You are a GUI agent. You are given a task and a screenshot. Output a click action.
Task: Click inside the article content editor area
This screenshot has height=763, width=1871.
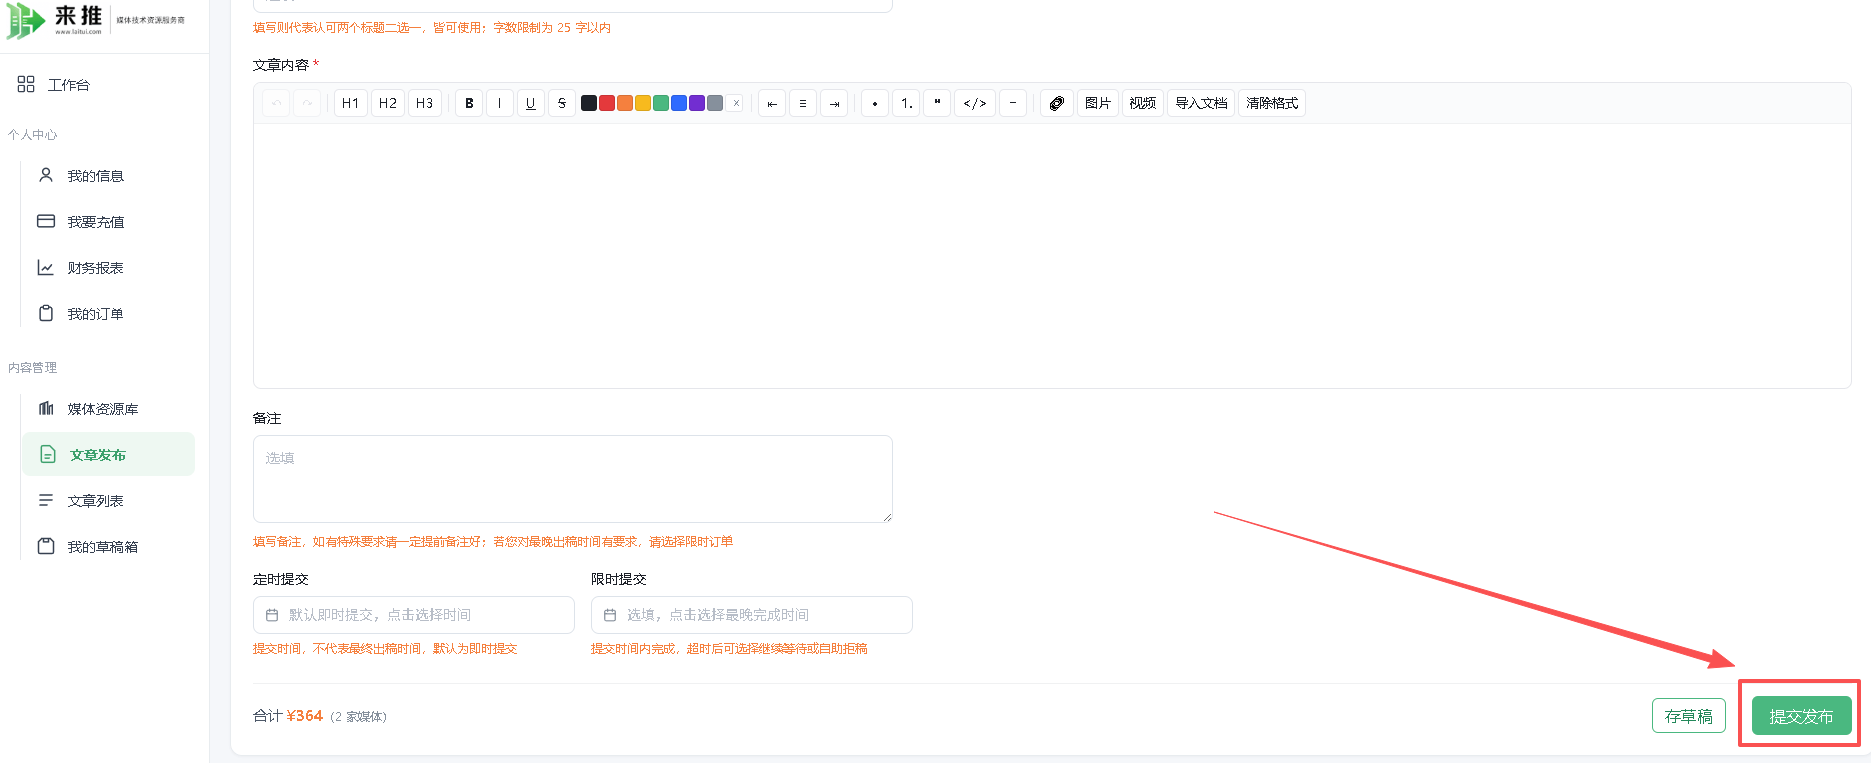(x=1052, y=256)
